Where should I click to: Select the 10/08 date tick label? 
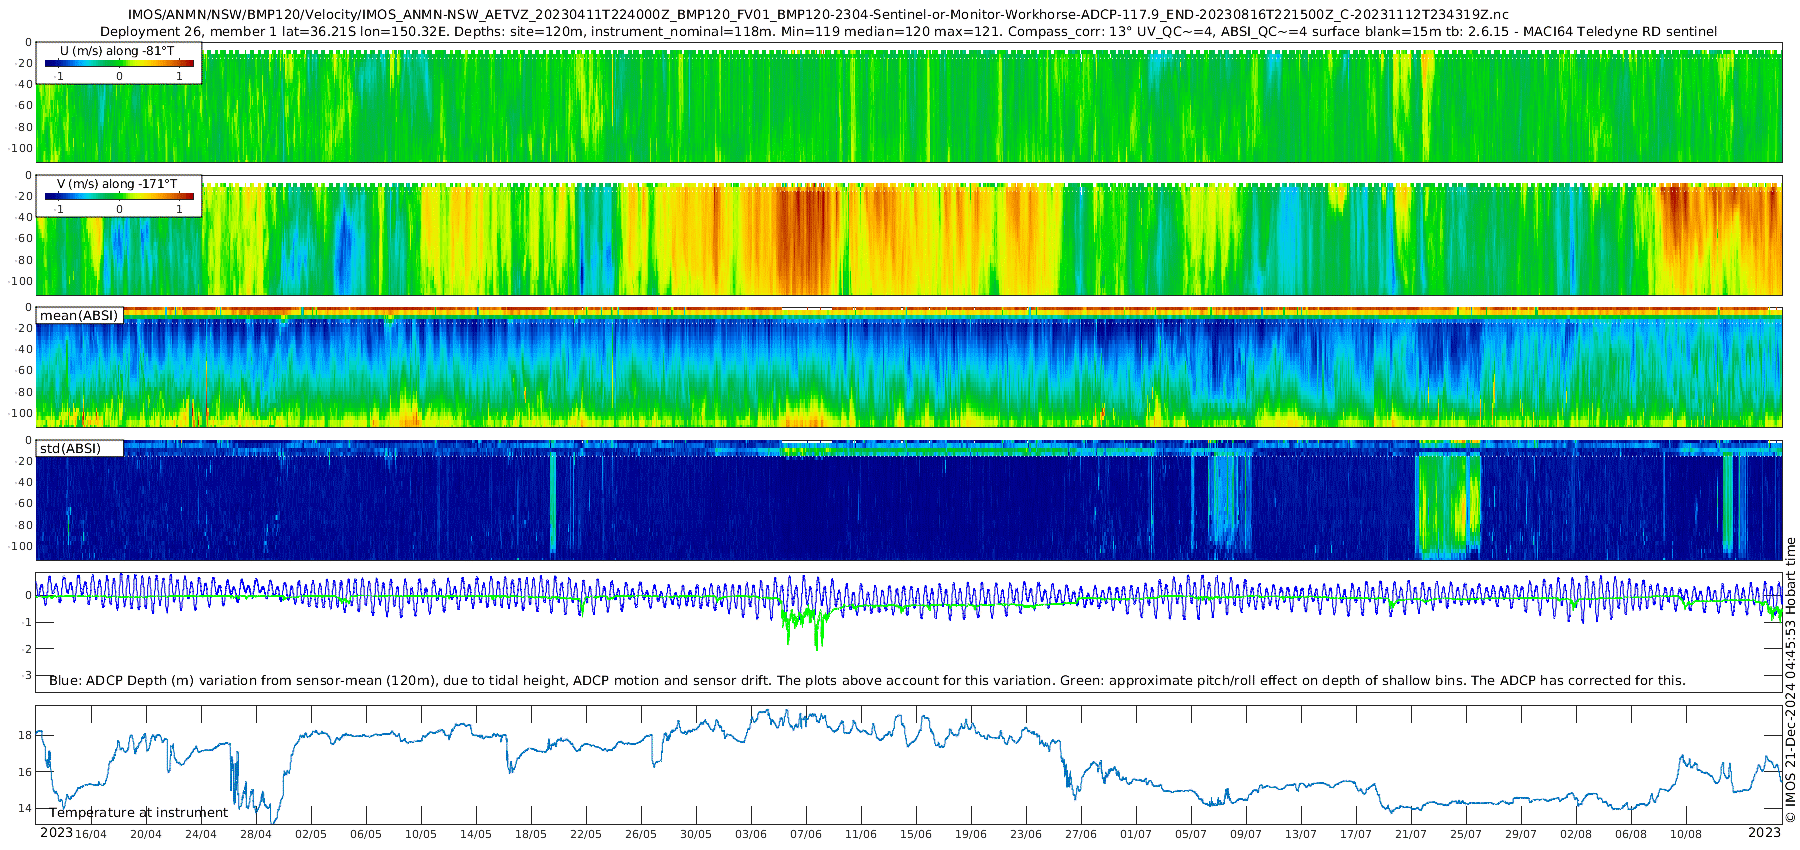pyautogui.click(x=1686, y=834)
